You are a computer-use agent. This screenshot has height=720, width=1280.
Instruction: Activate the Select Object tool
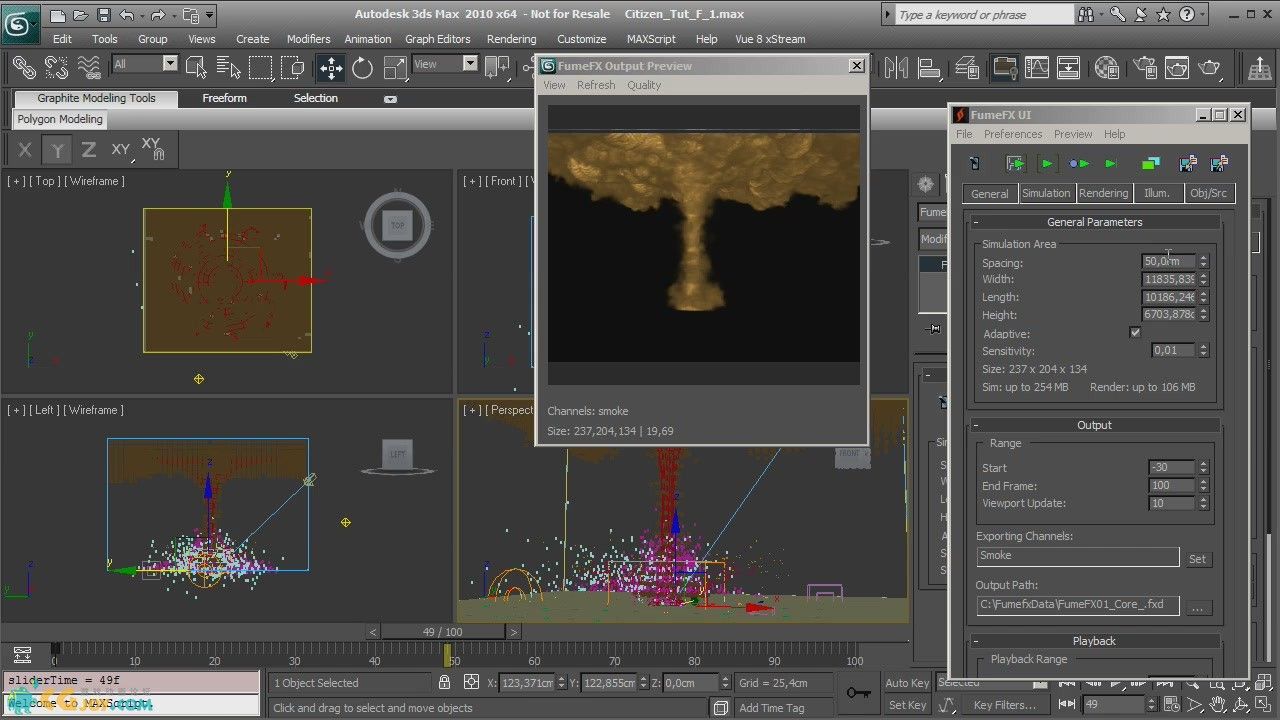[197, 67]
